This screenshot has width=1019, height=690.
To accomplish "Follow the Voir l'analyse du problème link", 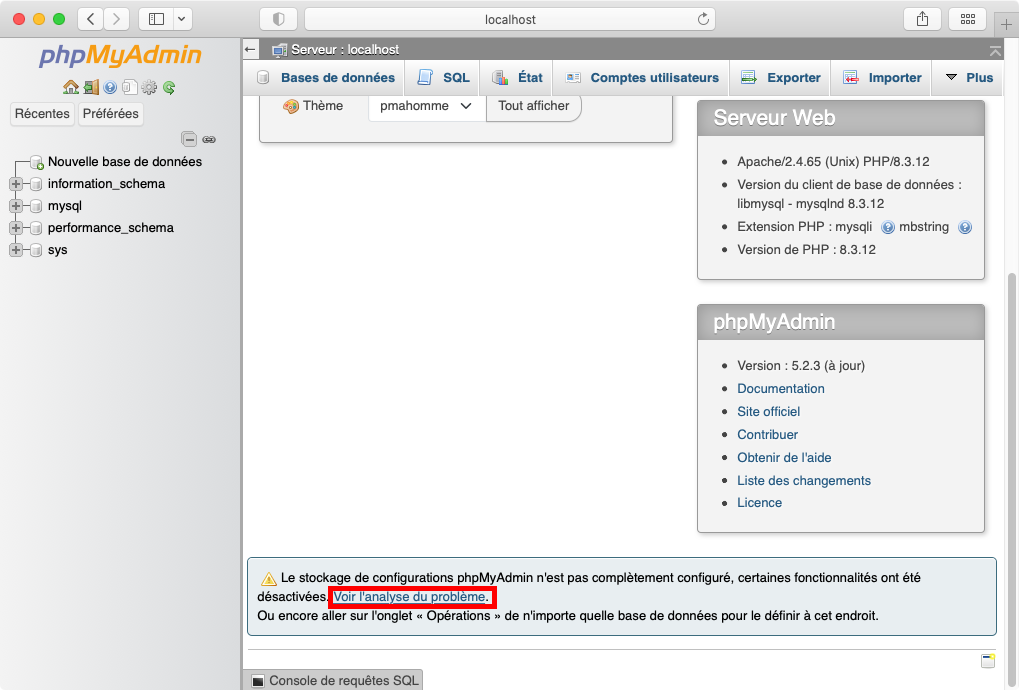I will tap(411, 597).
